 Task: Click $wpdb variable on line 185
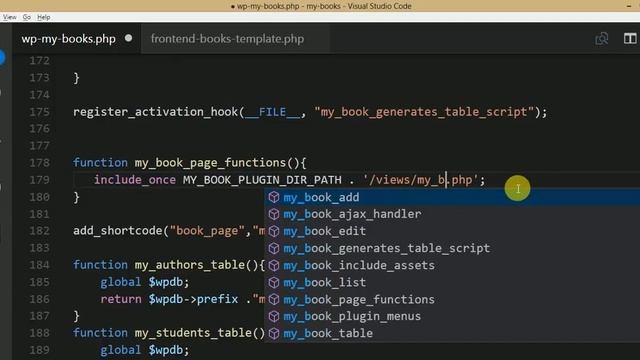[x=166, y=282]
